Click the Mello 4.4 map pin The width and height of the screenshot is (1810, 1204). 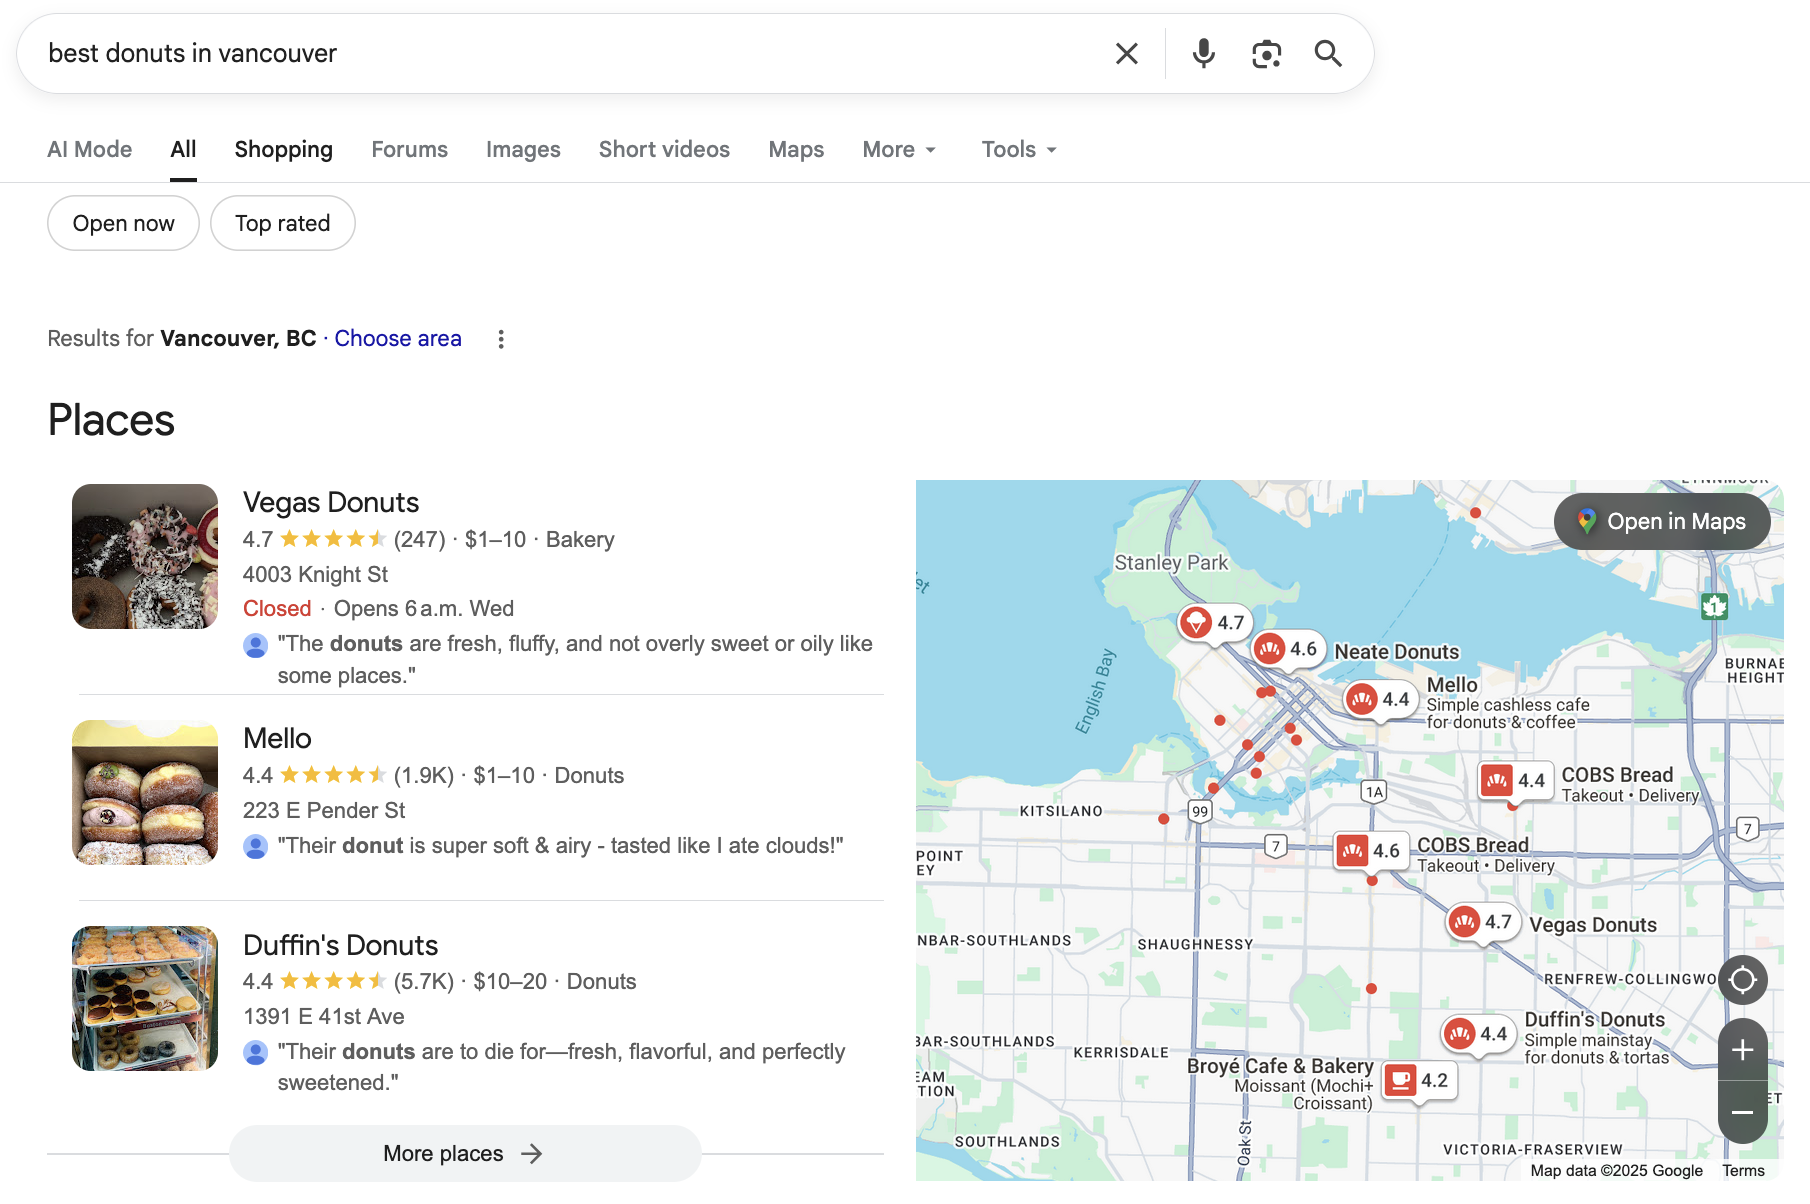1380,699
